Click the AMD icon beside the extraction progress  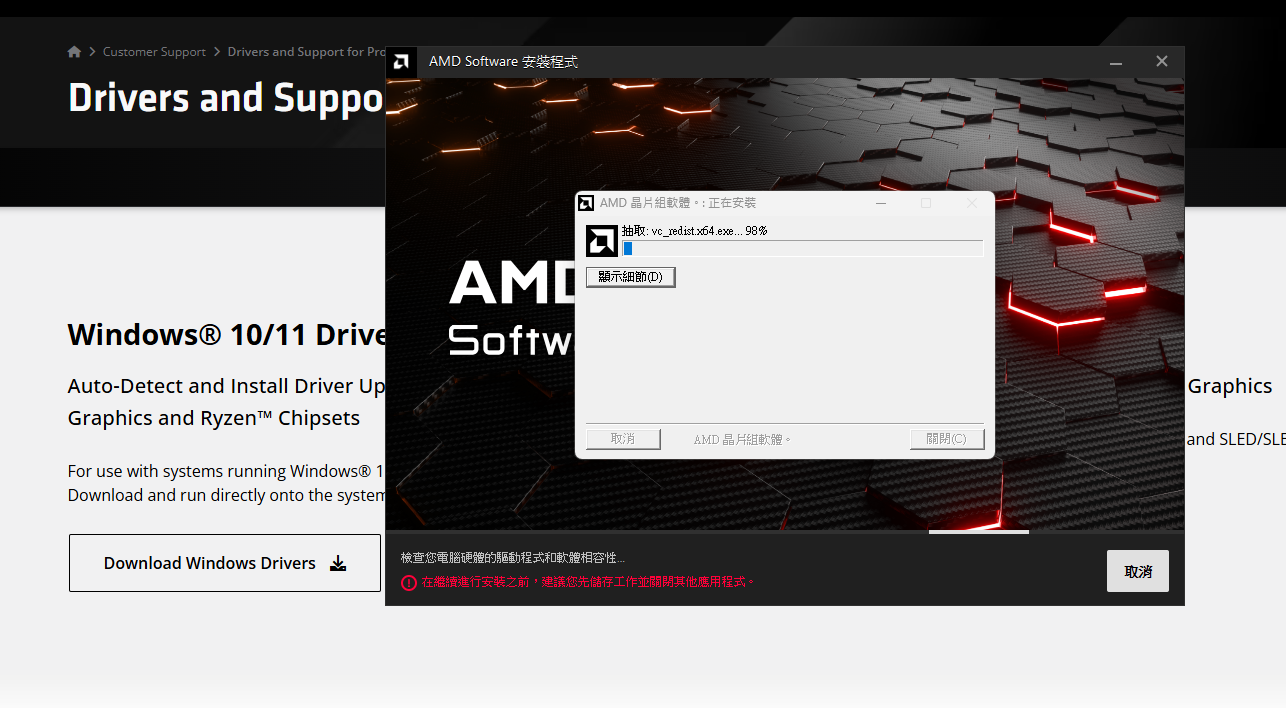601,242
